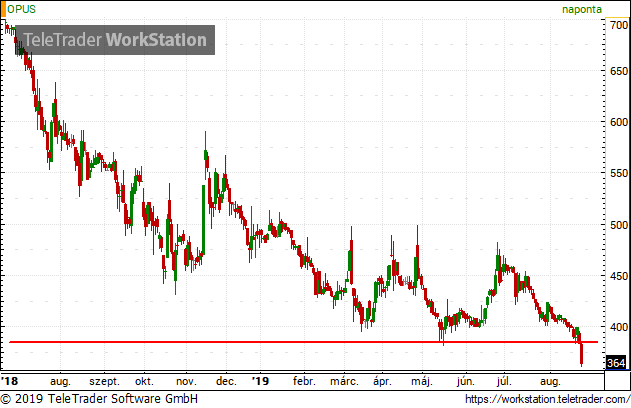This screenshot has height=408, width=631.
Task: Click the 'márc.' month label
Action: coord(344,381)
